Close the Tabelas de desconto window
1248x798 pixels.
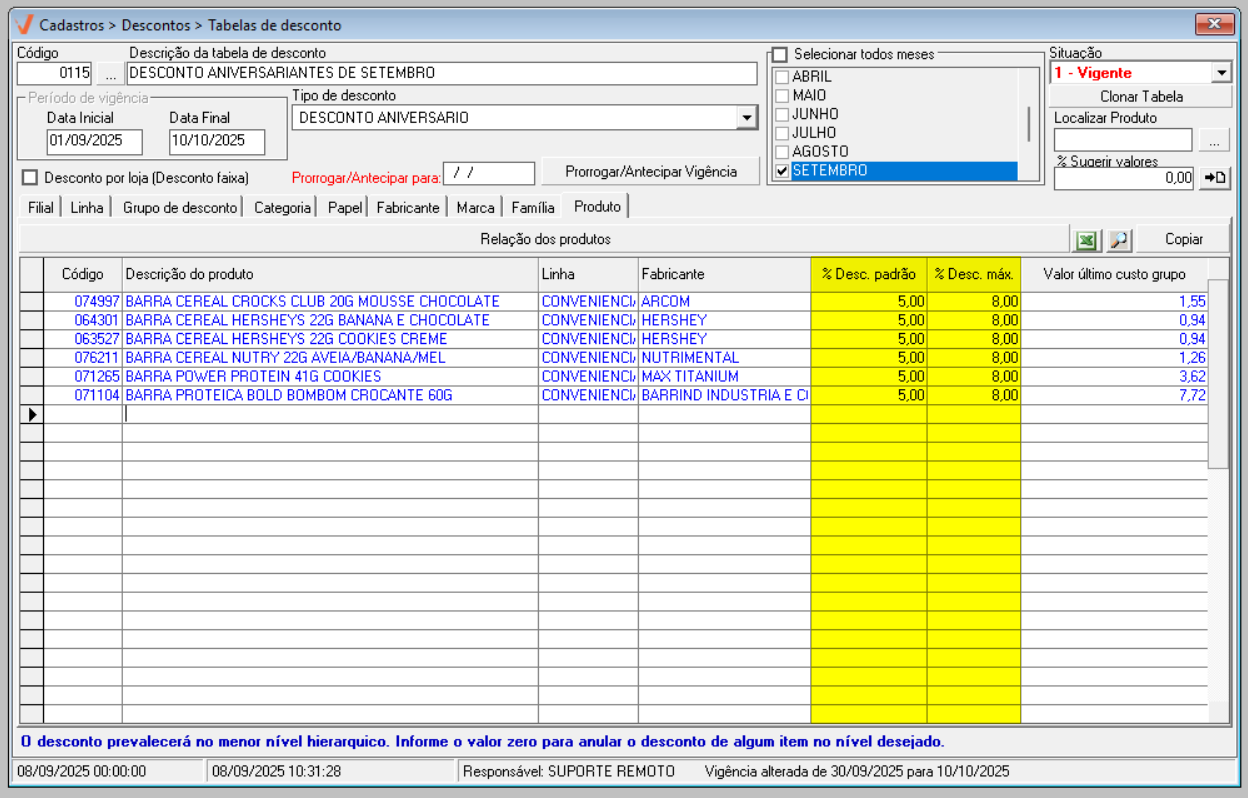coord(1214,25)
